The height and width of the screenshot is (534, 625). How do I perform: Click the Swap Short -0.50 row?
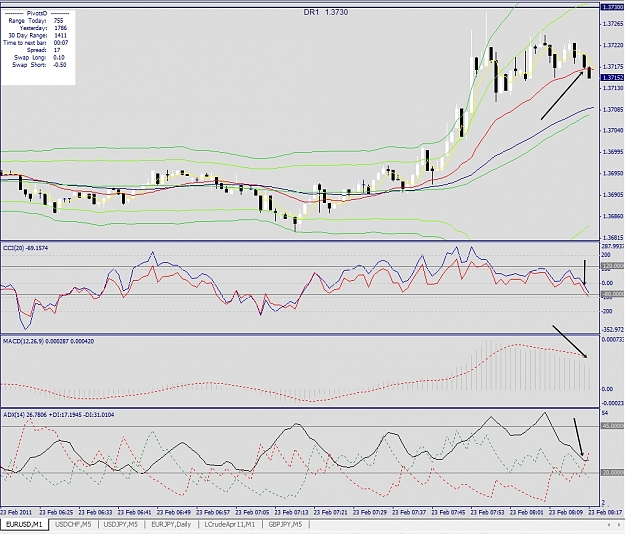[x=39, y=65]
